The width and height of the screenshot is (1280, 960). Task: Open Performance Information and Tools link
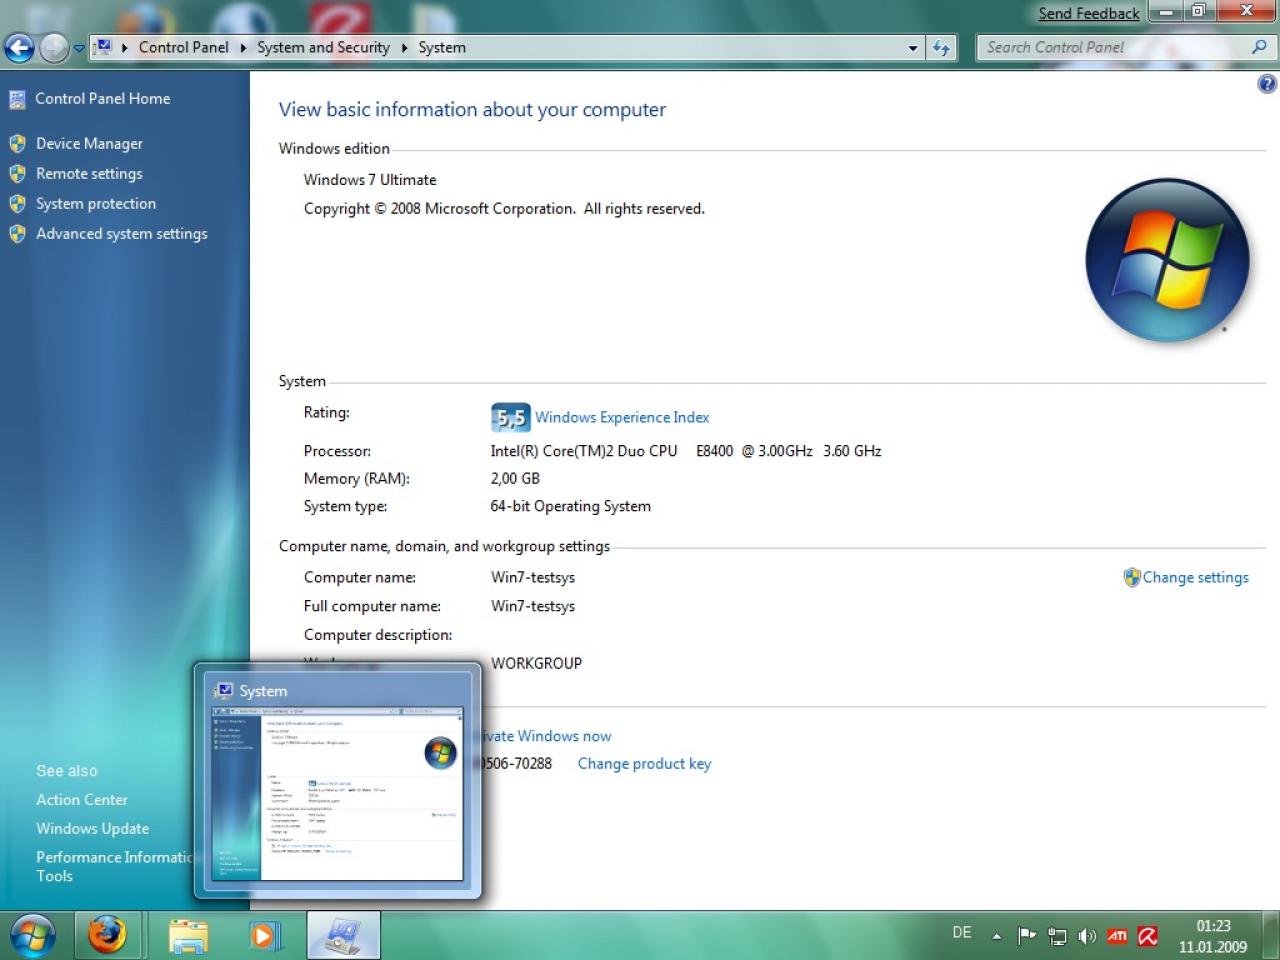[x=114, y=866]
